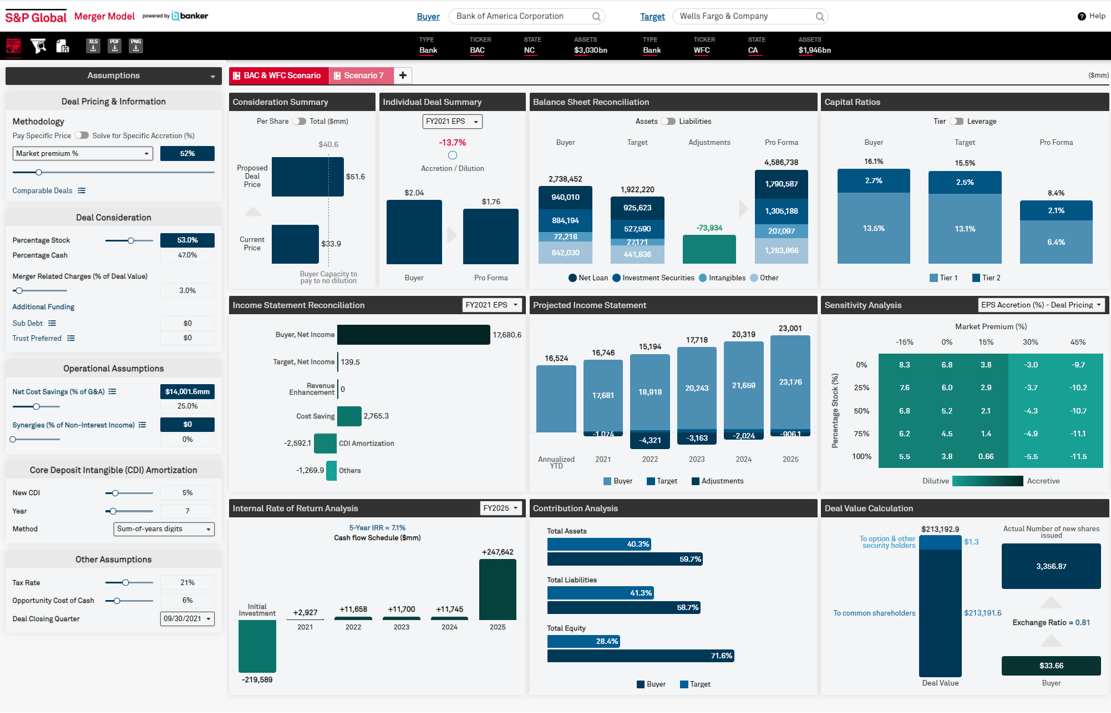
Task: Click the banker logo
Action: 189,16
